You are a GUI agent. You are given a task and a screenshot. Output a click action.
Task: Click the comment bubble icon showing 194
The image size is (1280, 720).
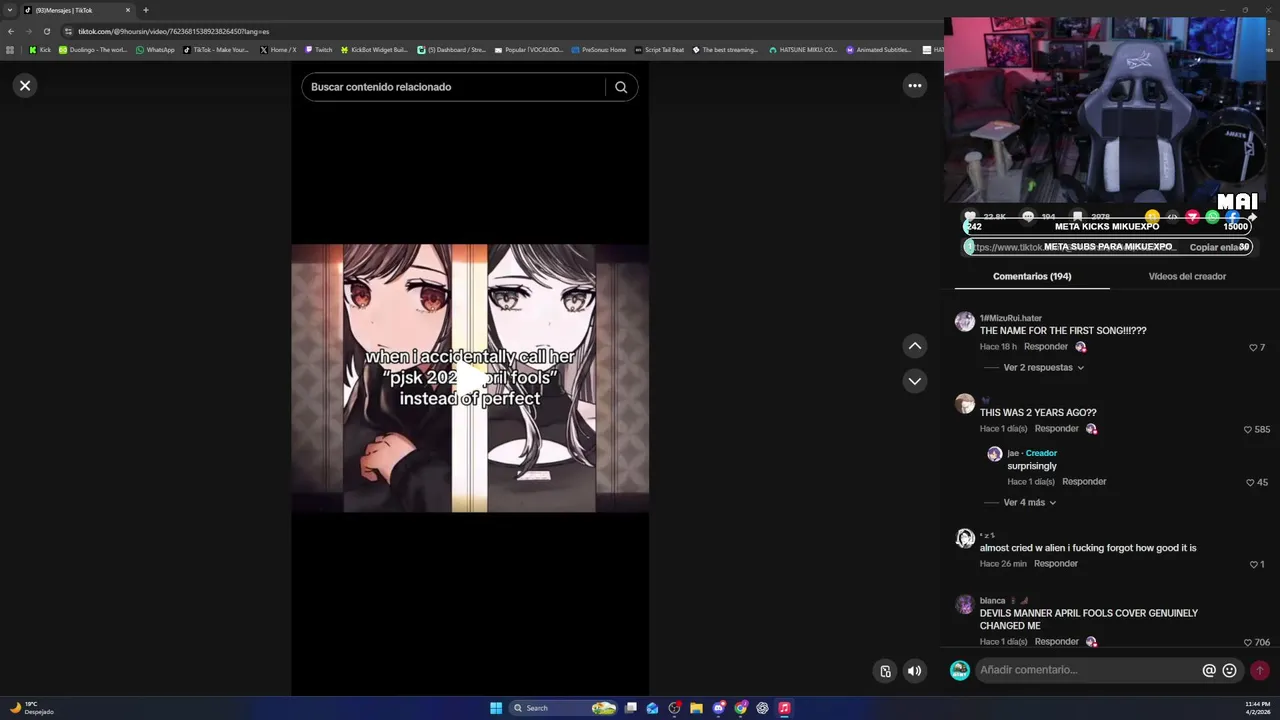click(x=1028, y=217)
